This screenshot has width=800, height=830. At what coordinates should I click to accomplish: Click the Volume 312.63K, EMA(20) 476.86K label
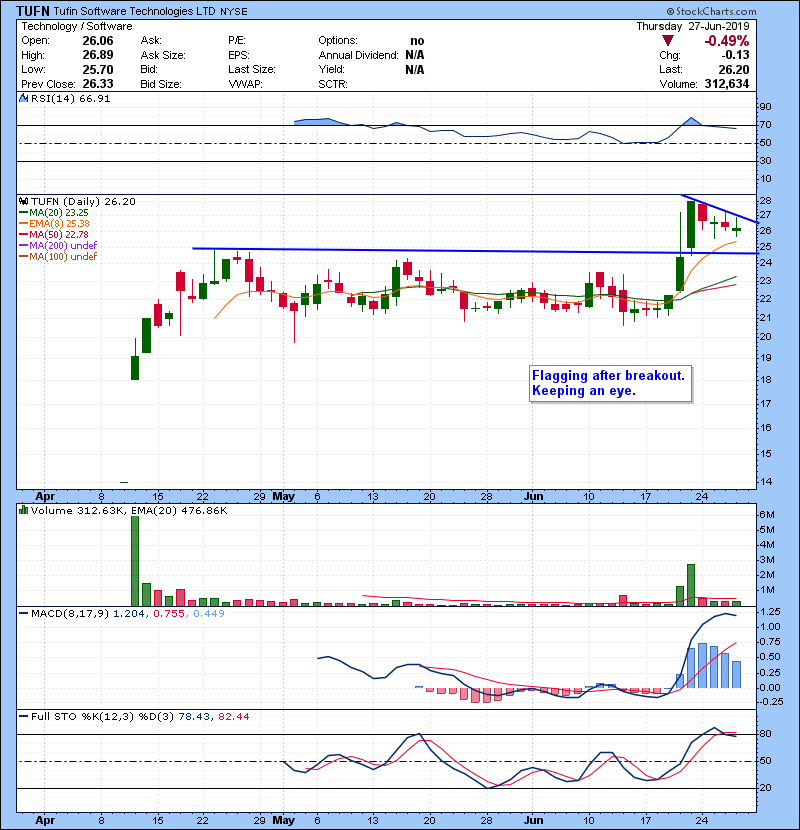pyautogui.click(x=129, y=510)
